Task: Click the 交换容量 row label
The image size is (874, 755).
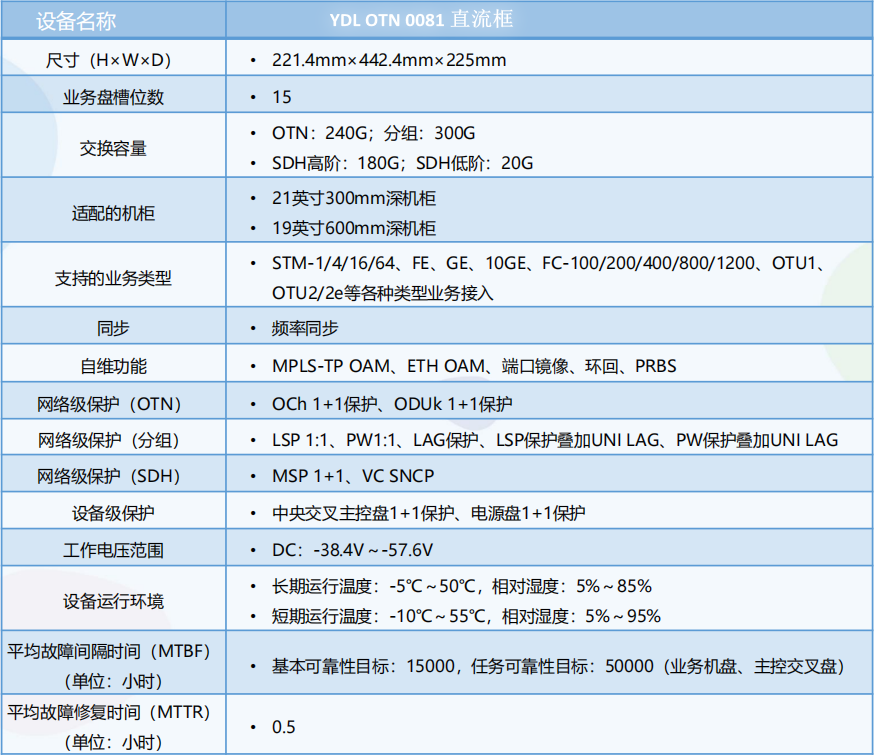Action: [x=113, y=148]
